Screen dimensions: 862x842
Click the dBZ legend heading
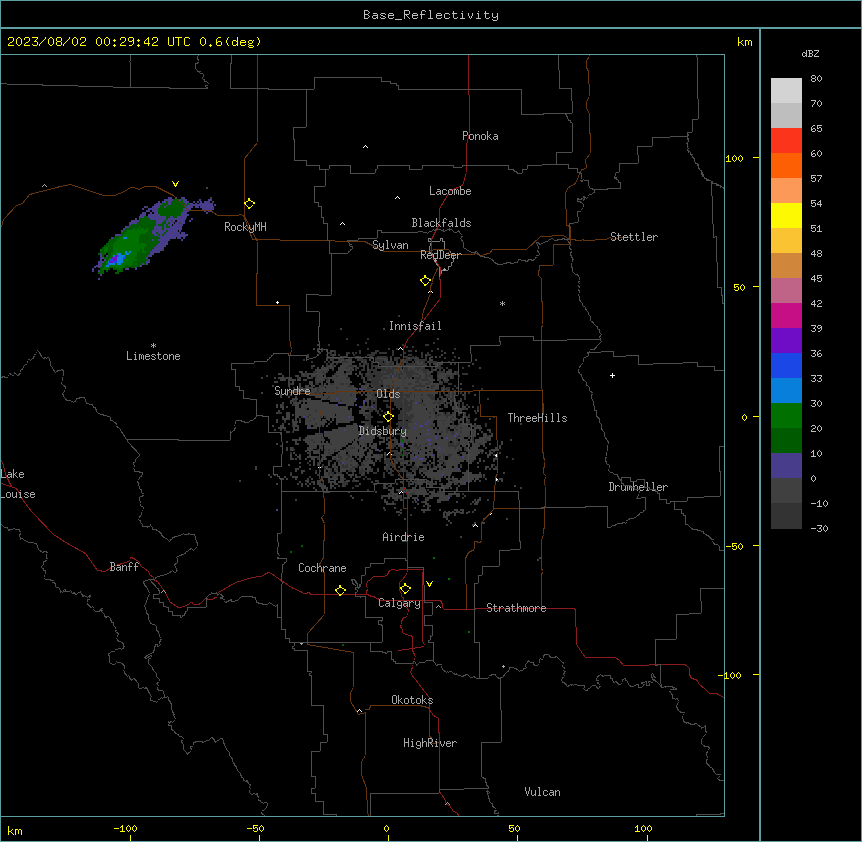pyautogui.click(x=810, y=53)
